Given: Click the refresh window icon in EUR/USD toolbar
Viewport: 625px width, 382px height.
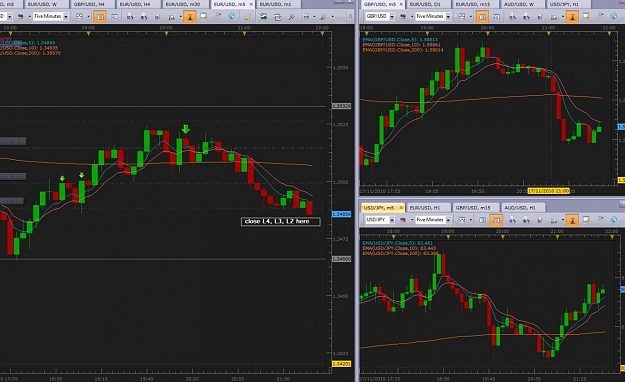Looking at the screenshot, I should click(x=277, y=17).
